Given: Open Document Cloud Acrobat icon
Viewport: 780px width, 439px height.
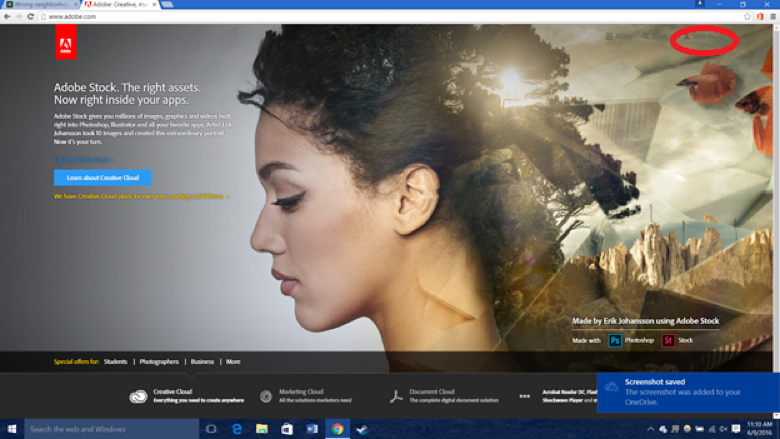Looking at the screenshot, I should (x=396, y=396).
